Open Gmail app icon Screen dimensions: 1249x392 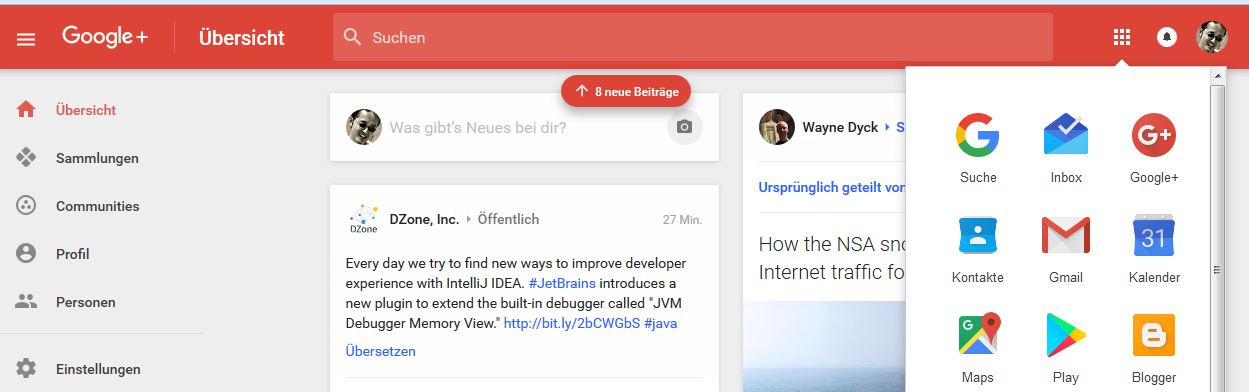pyautogui.click(x=1066, y=235)
